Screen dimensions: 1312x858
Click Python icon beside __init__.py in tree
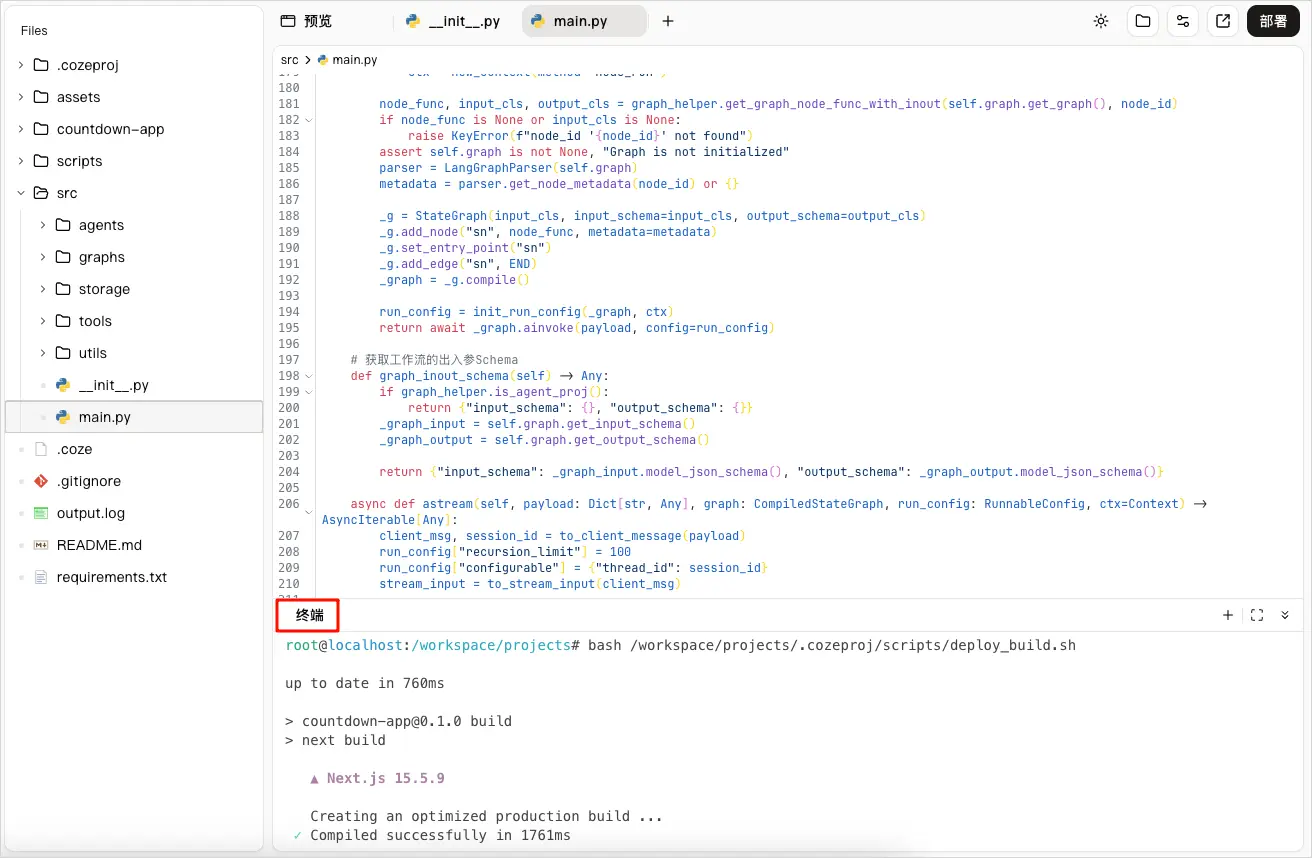point(63,385)
